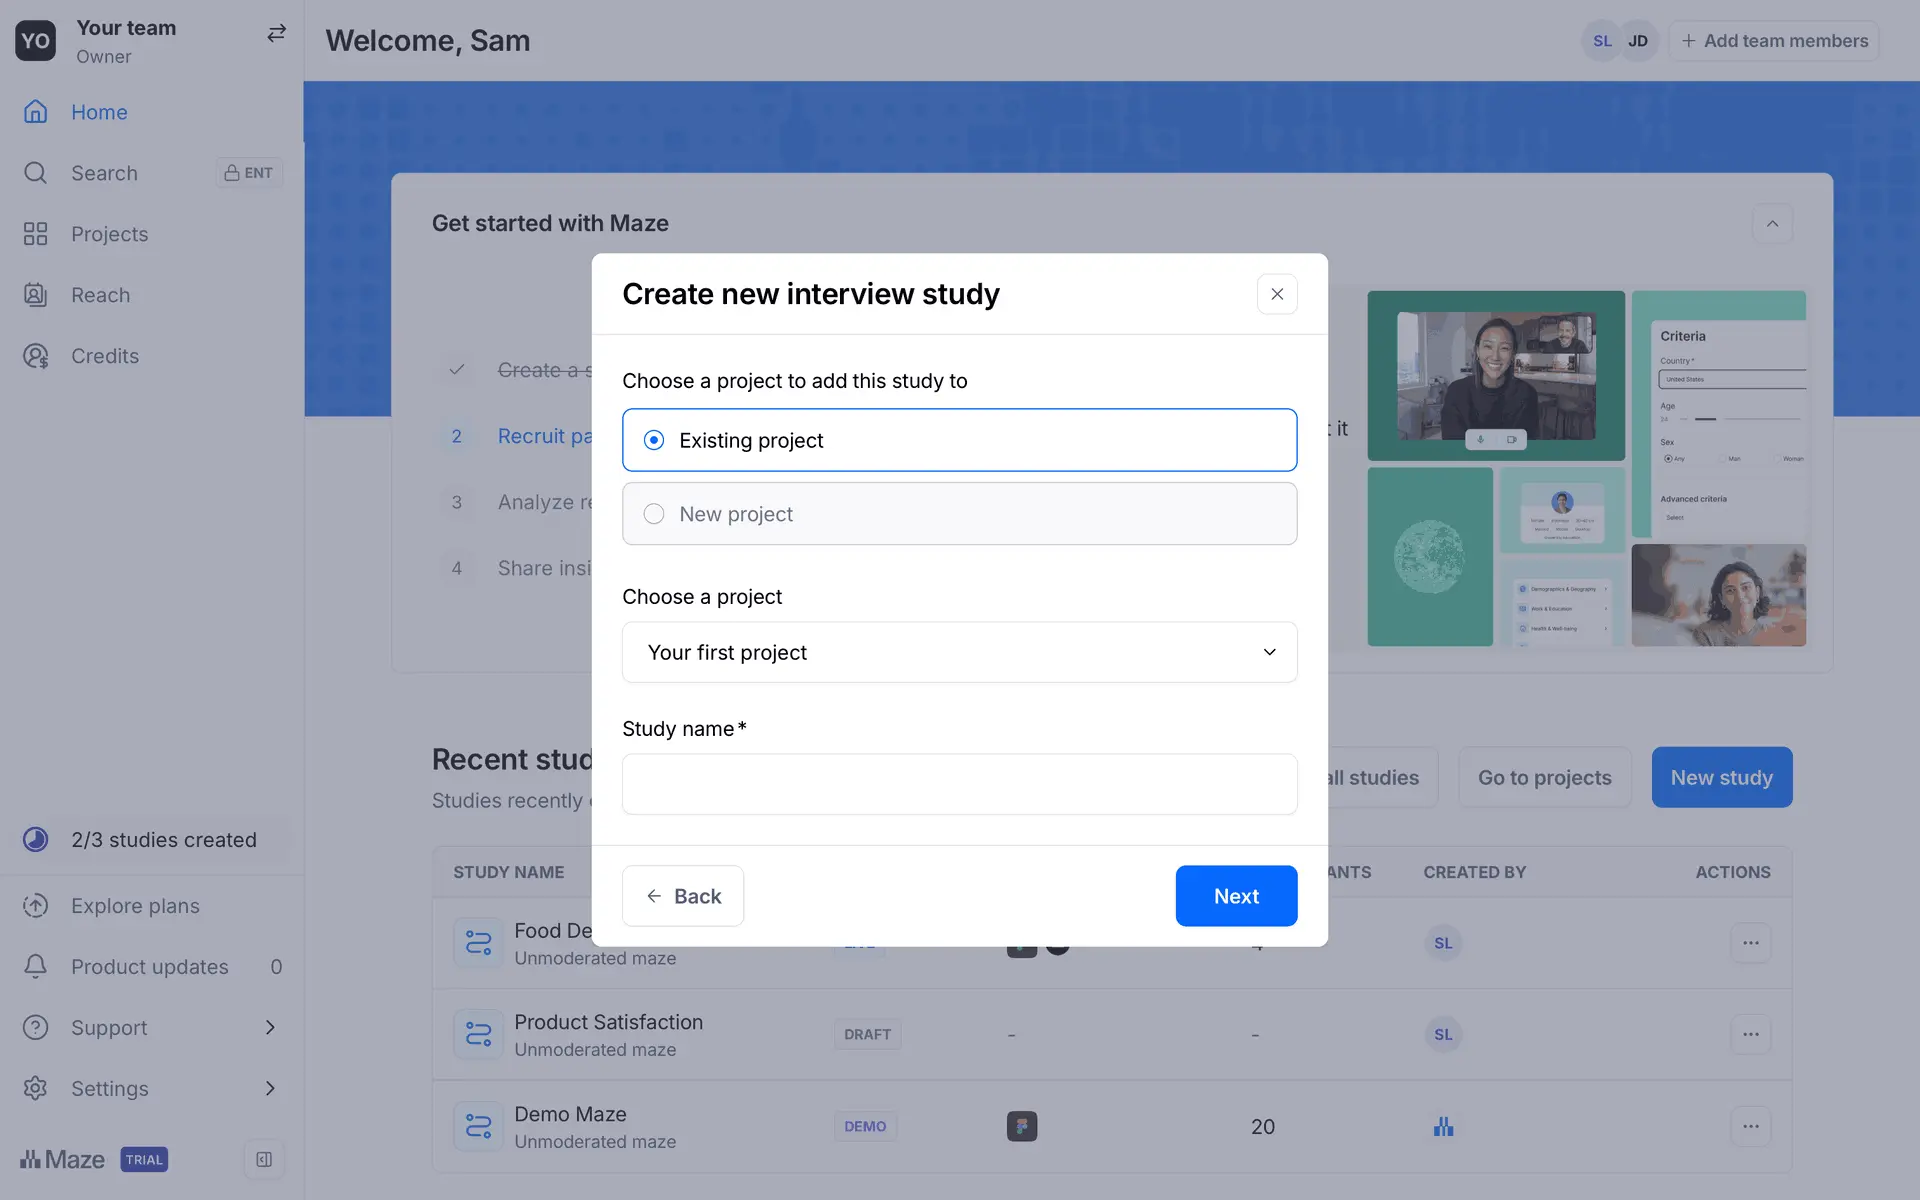Open Projects in the sidebar menu

109,234
